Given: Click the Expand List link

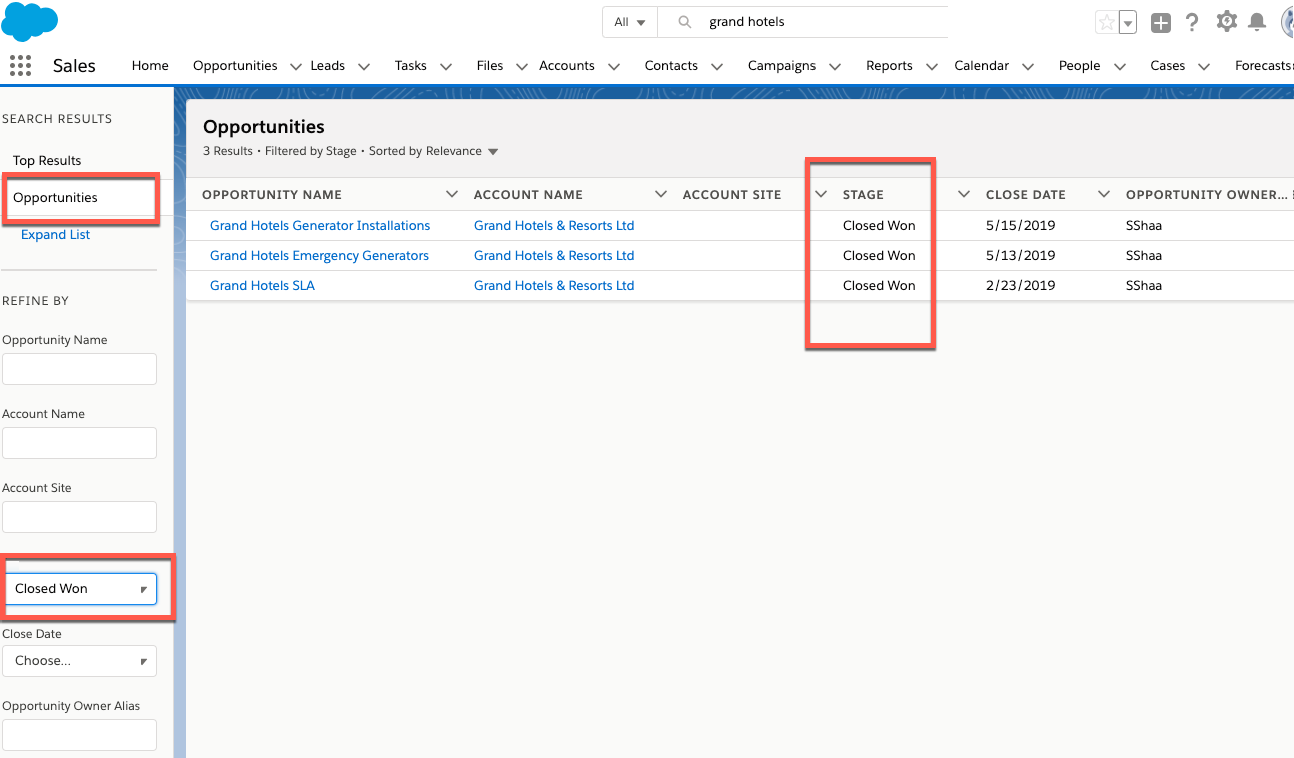Looking at the screenshot, I should (56, 235).
